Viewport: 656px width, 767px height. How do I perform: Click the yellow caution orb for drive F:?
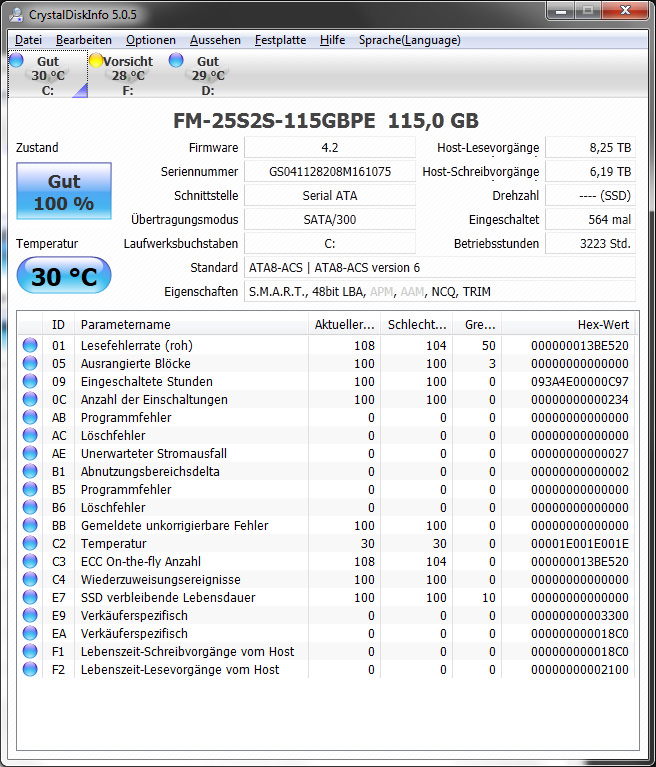click(96, 60)
